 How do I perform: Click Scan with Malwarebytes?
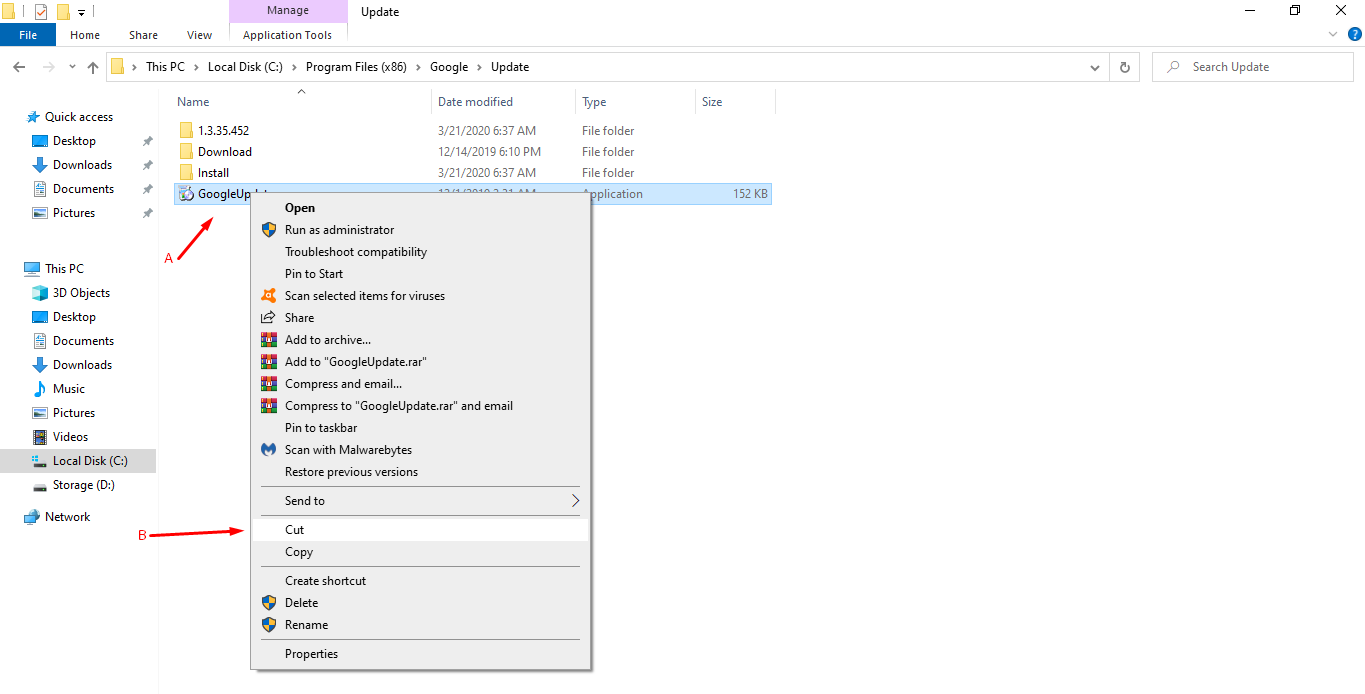[420, 450]
